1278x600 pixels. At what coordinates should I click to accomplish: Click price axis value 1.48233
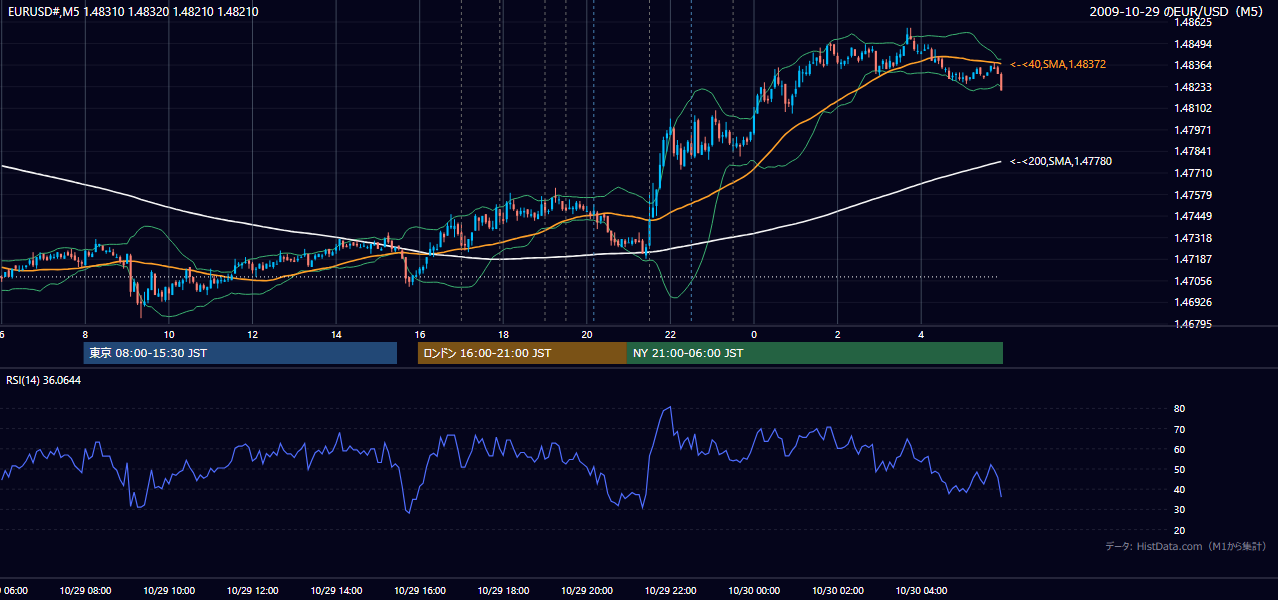[x=1195, y=87]
